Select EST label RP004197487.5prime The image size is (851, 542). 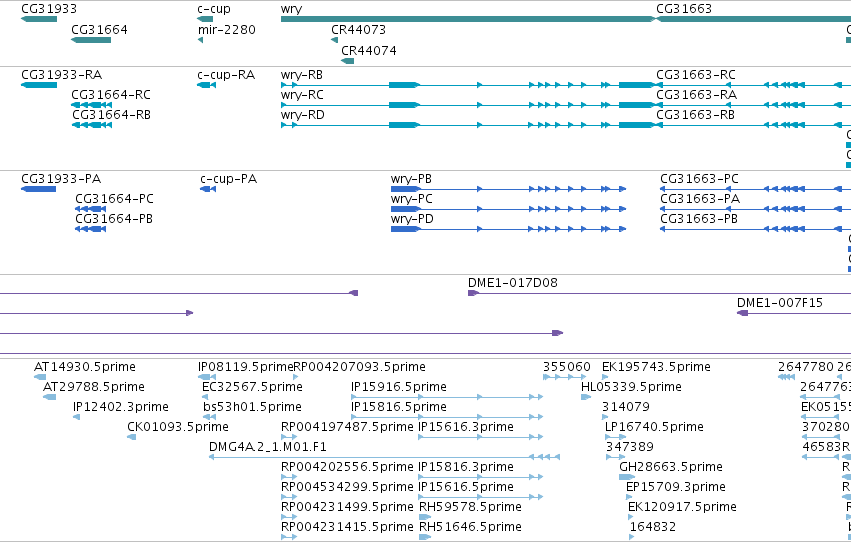pos(347,427)
